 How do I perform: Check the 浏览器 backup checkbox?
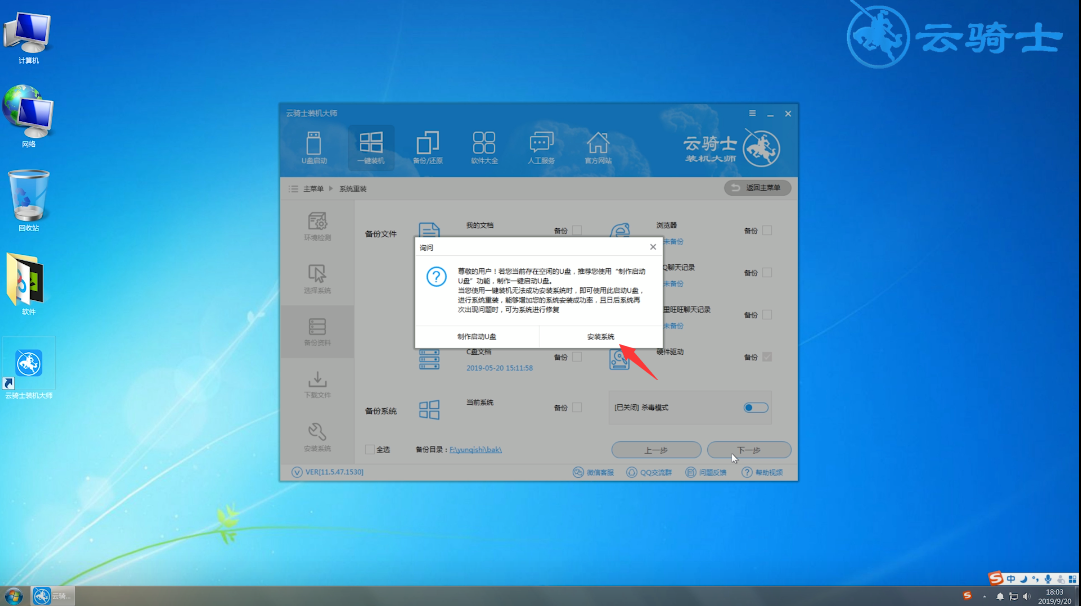pos(767,230)
